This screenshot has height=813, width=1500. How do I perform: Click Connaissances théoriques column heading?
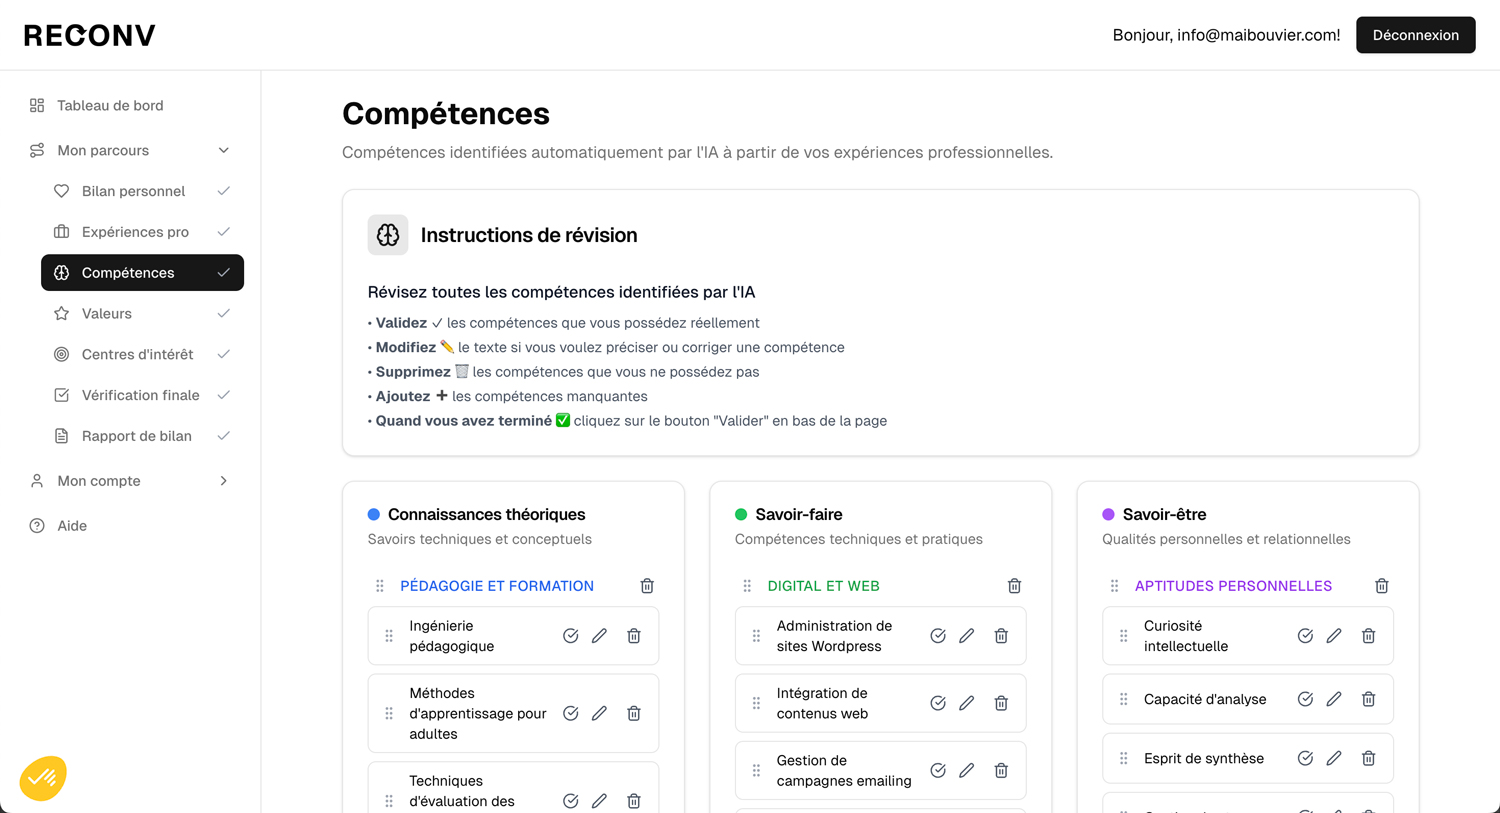click(487, 514)
